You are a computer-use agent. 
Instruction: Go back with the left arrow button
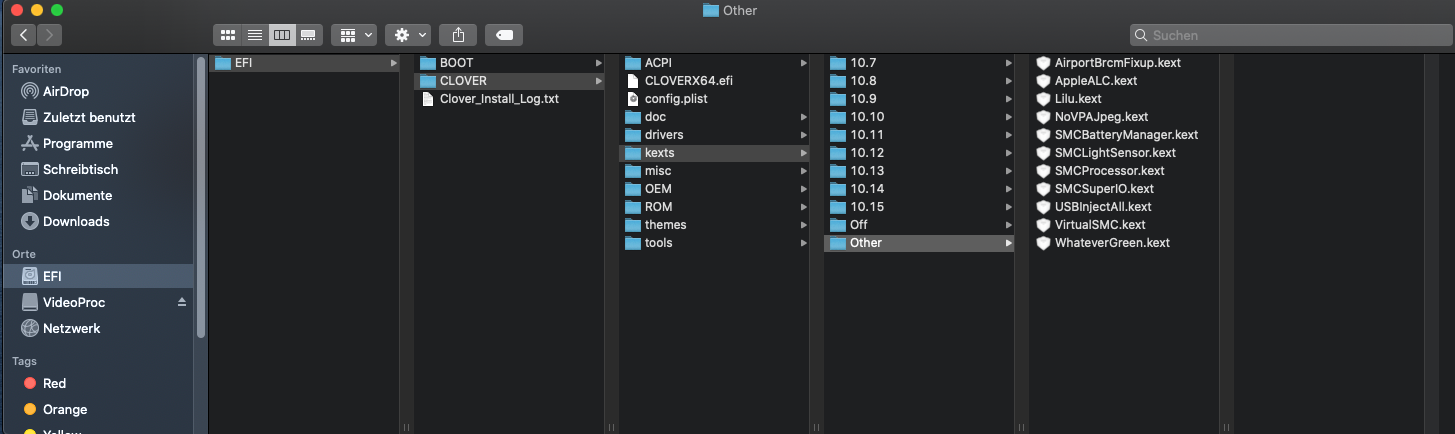[x=24, y=35]
